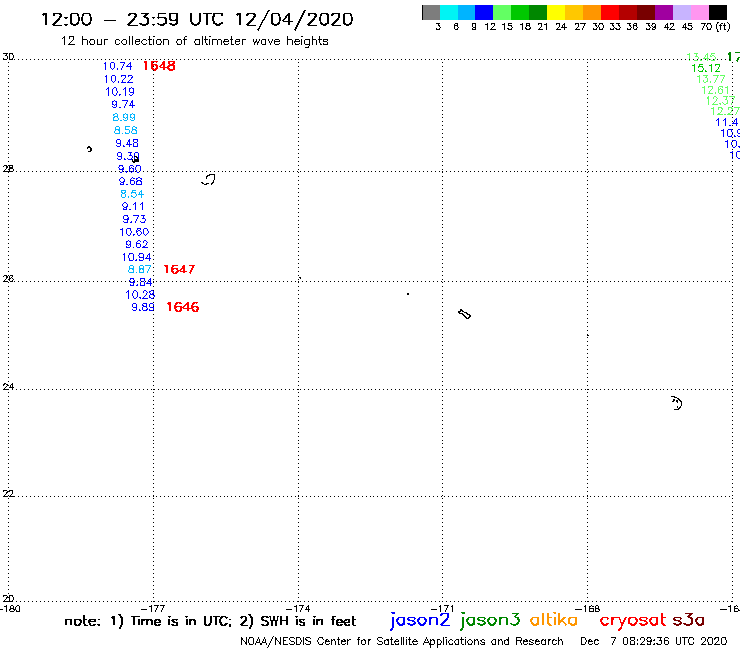This screenshot has height=650, width=740.
Task: Click the green value 13.77
Action: click(711, 79)
